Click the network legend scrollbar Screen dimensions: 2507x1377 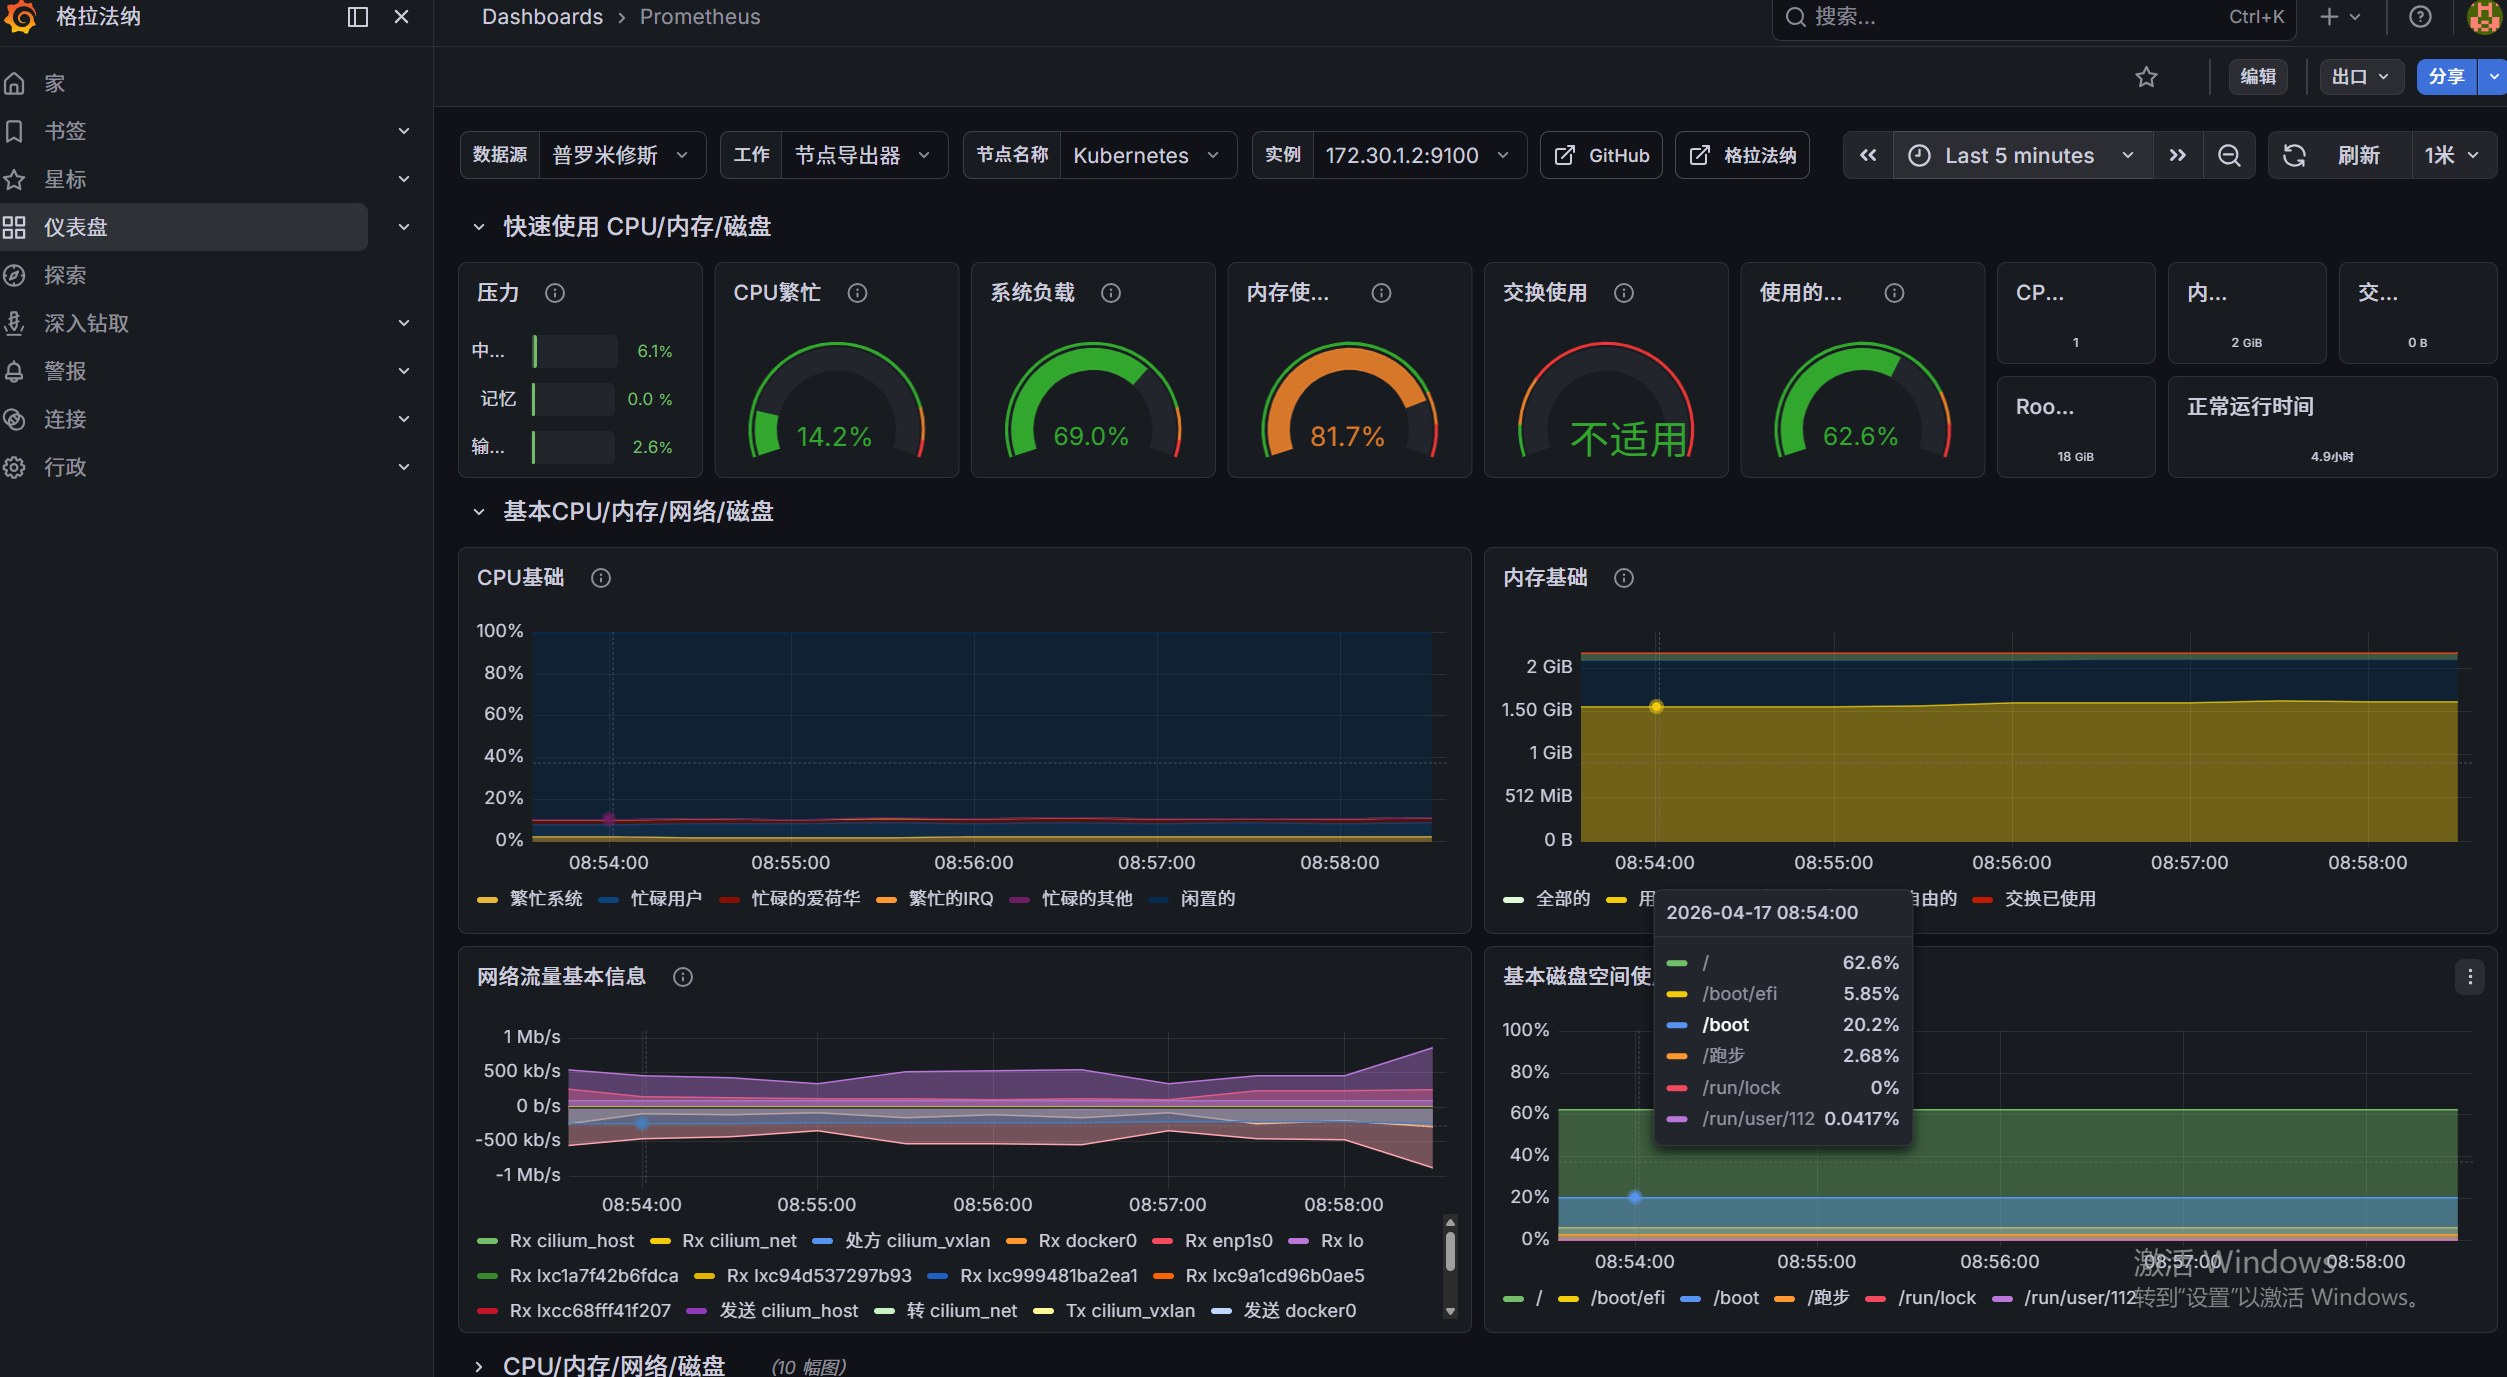click(1450, 1253)
